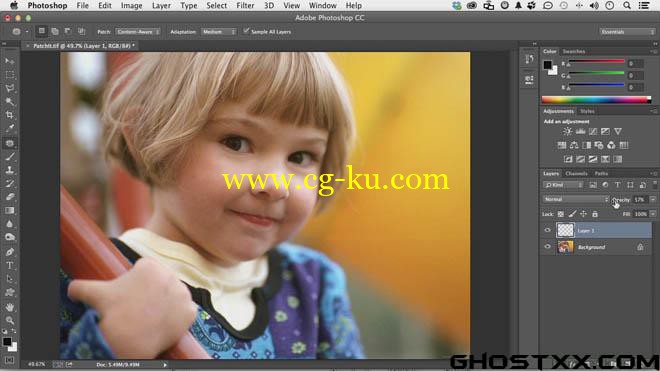Toggle lock image pixels

[572, 214]
